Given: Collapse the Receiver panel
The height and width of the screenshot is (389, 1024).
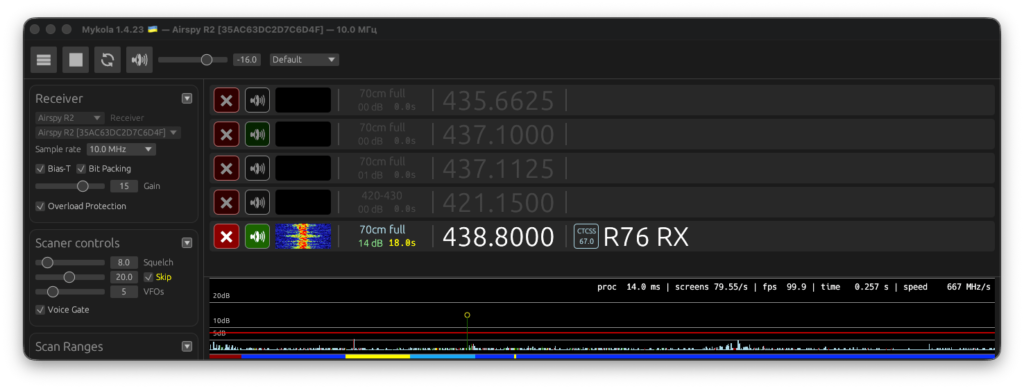Looking at the screenshot, I should tap(187, 99).
